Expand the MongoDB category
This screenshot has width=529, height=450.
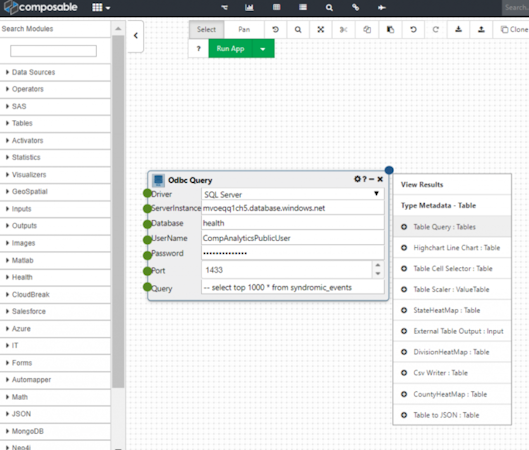click(x=55, y=431)
